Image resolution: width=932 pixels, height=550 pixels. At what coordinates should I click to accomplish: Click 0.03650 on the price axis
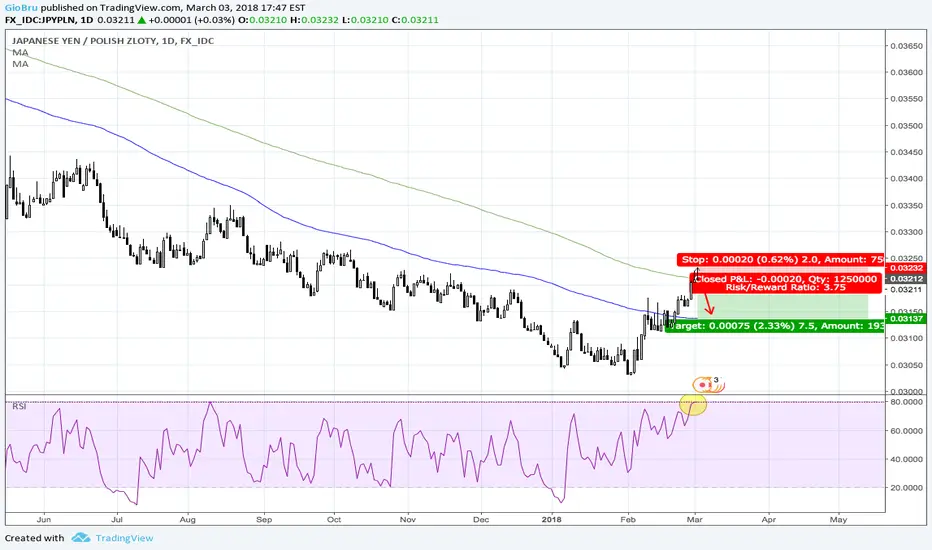tap(906, 46)
